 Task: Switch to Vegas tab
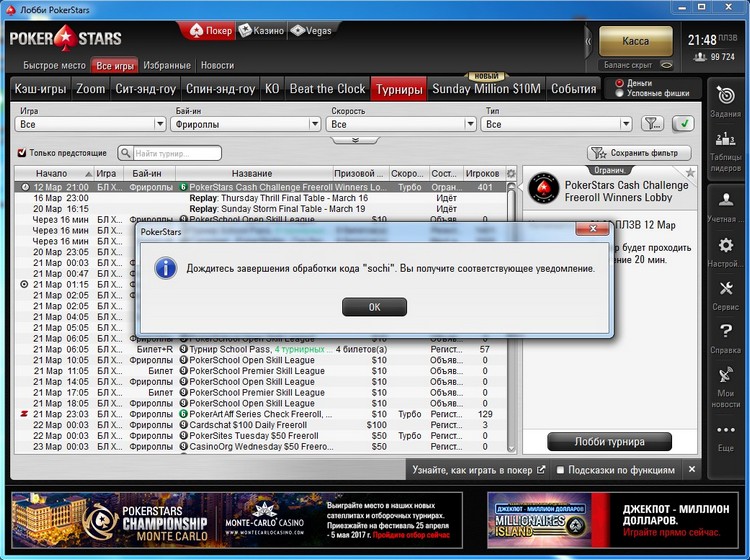[311, 31]
